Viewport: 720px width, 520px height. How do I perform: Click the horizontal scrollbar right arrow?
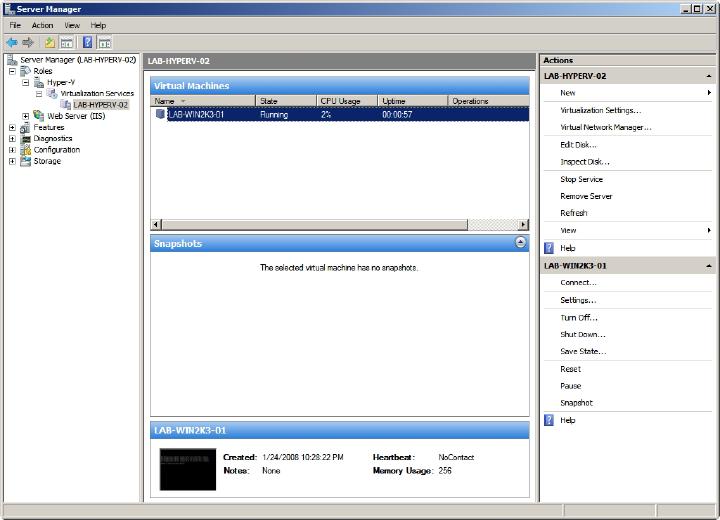[x=523, y=224]
